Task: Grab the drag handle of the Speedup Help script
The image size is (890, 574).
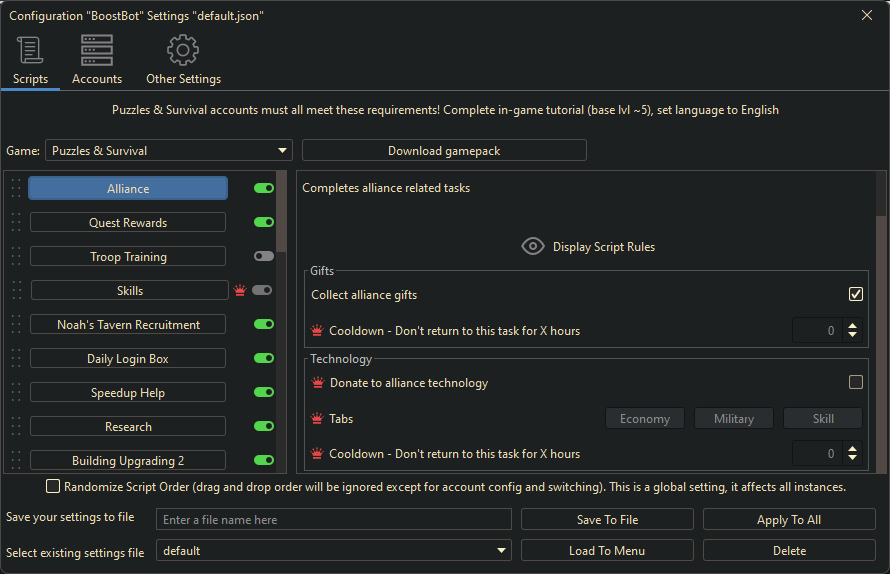Action: [16, 392]
